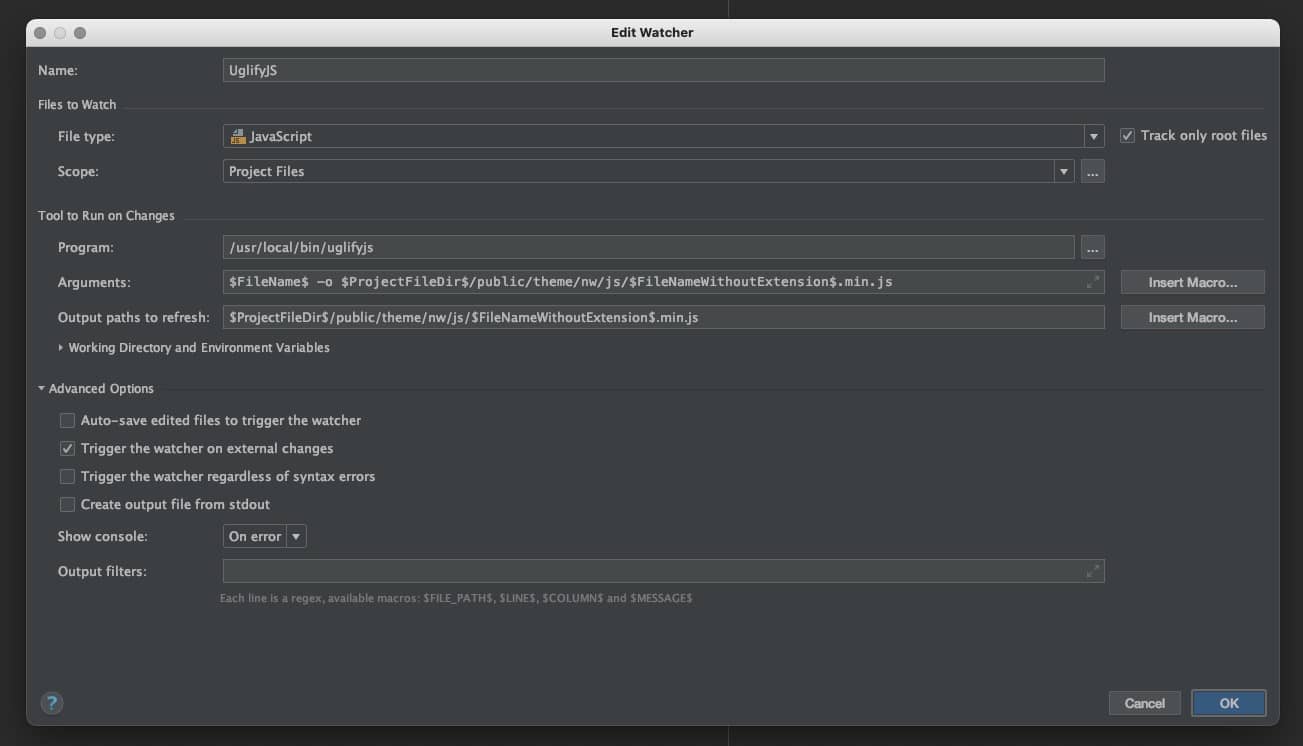Click the help question mark icon

coord(52,703)
